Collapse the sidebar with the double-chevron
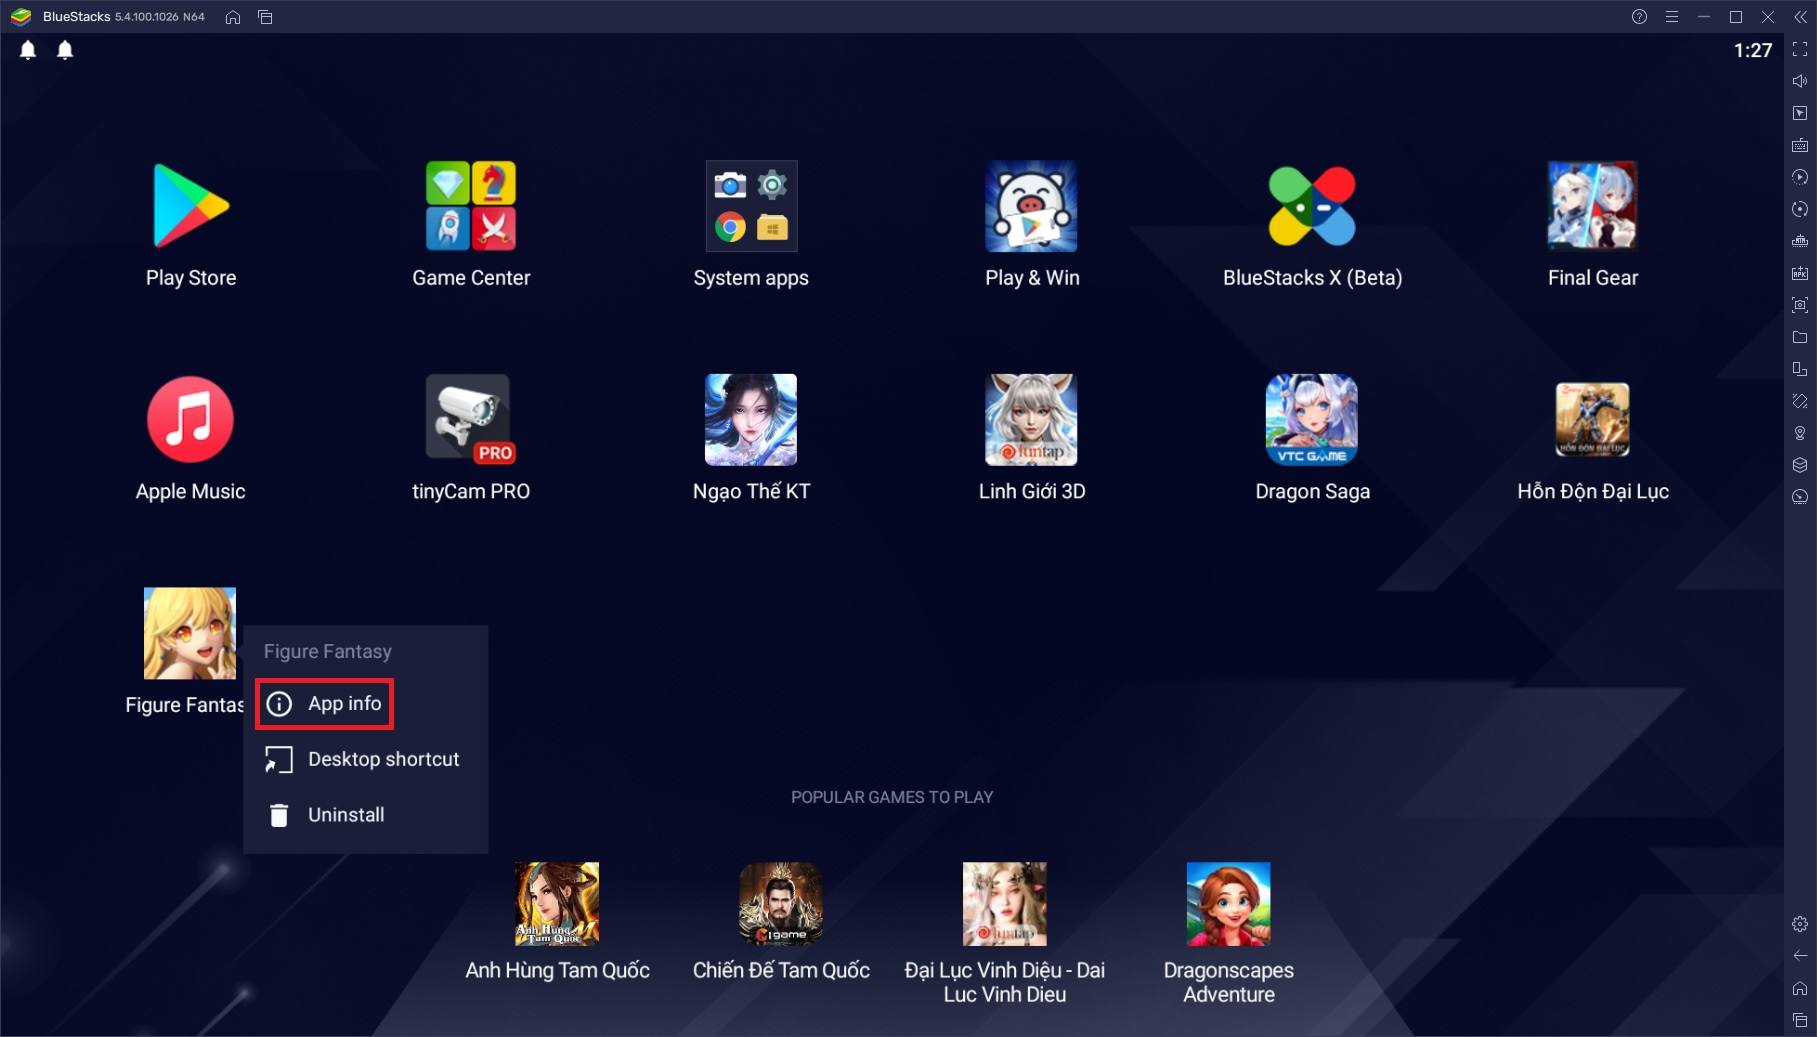Viewport: 1817px width, 1037px height. point(1800,17)
